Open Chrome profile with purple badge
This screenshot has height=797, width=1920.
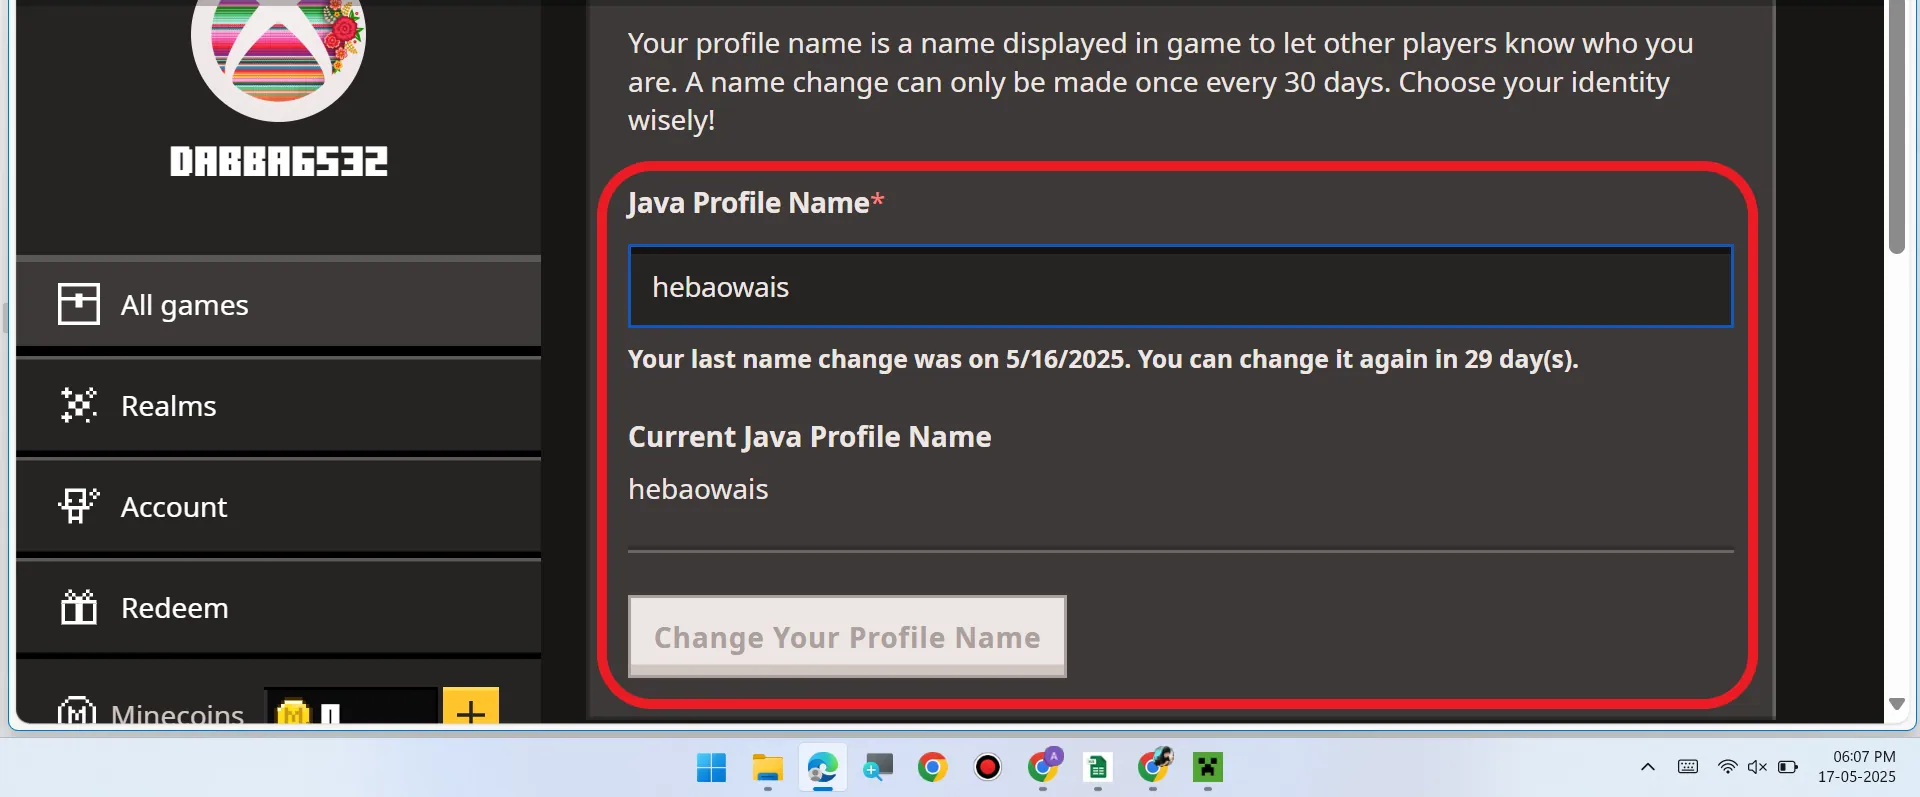1043,768
